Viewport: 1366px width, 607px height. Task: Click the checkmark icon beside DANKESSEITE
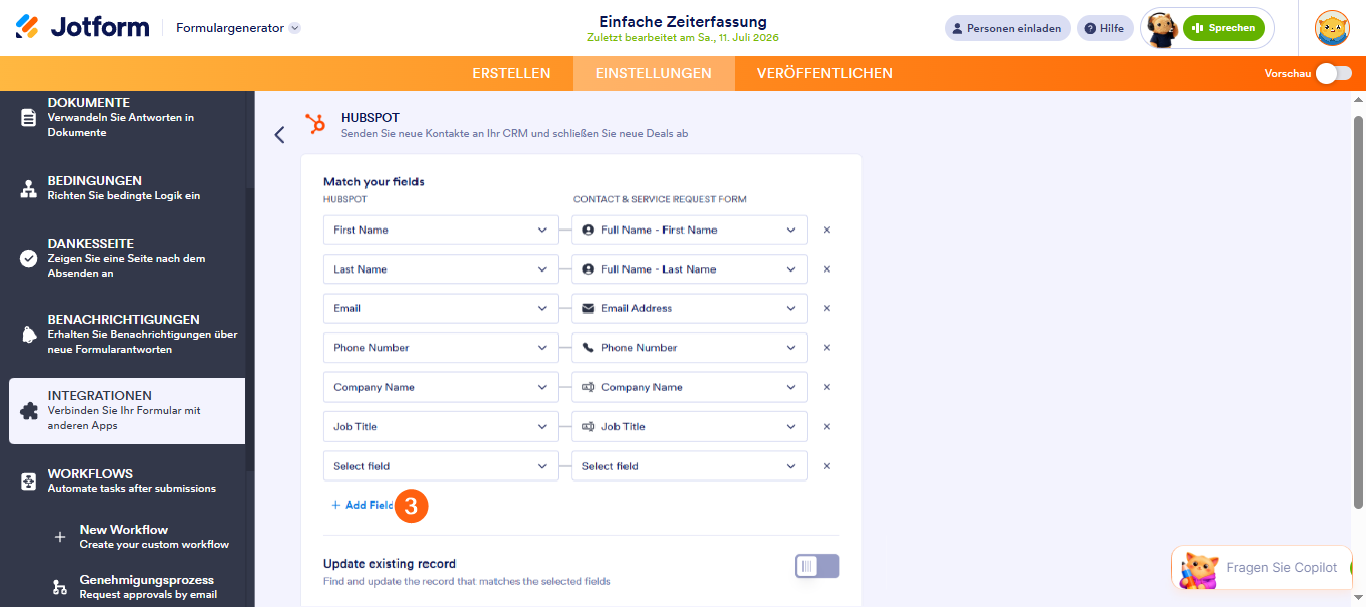coord(28,259)
